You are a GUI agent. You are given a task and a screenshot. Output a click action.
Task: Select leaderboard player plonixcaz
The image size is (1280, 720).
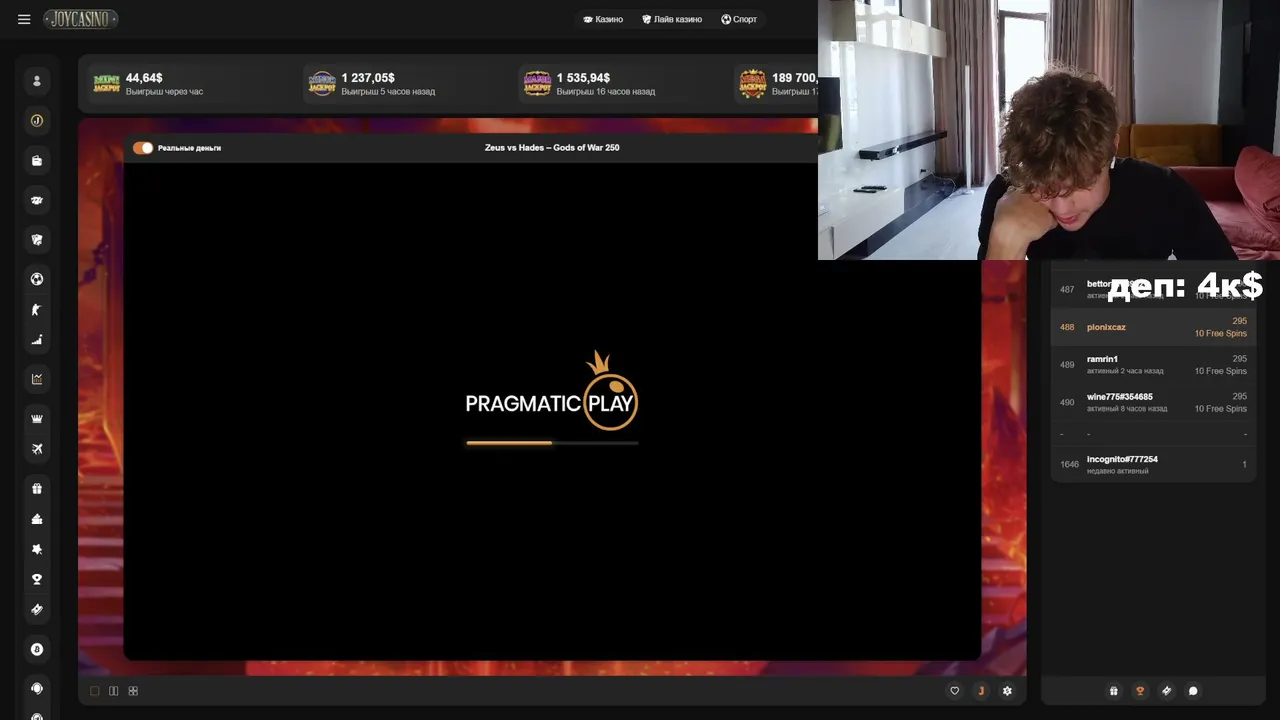click(1153, 327)
